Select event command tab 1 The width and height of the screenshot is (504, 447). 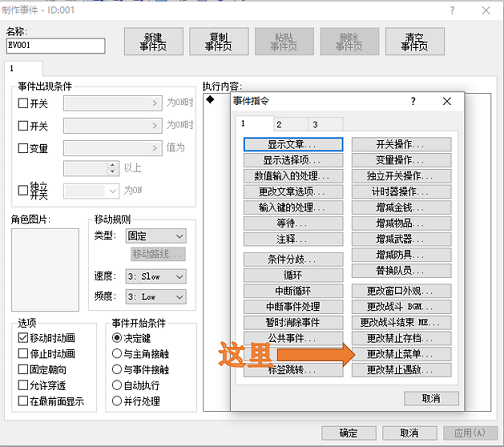point(255,124)
